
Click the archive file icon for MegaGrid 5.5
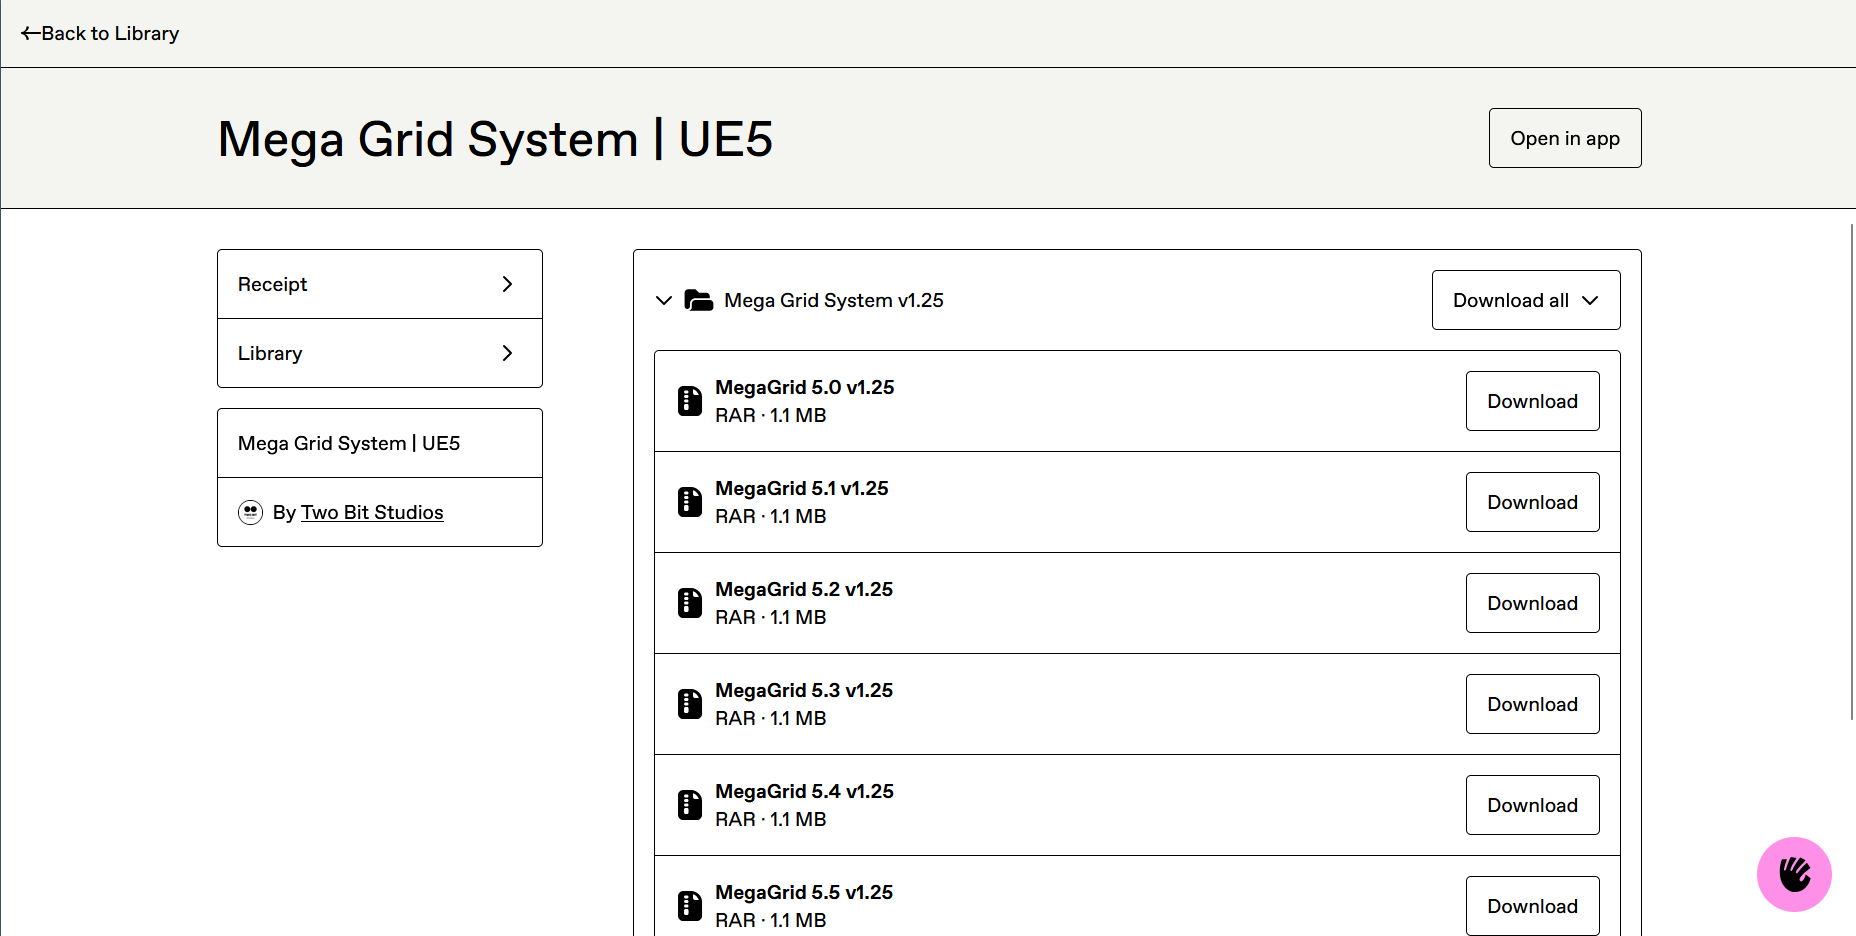click(690, 906)
